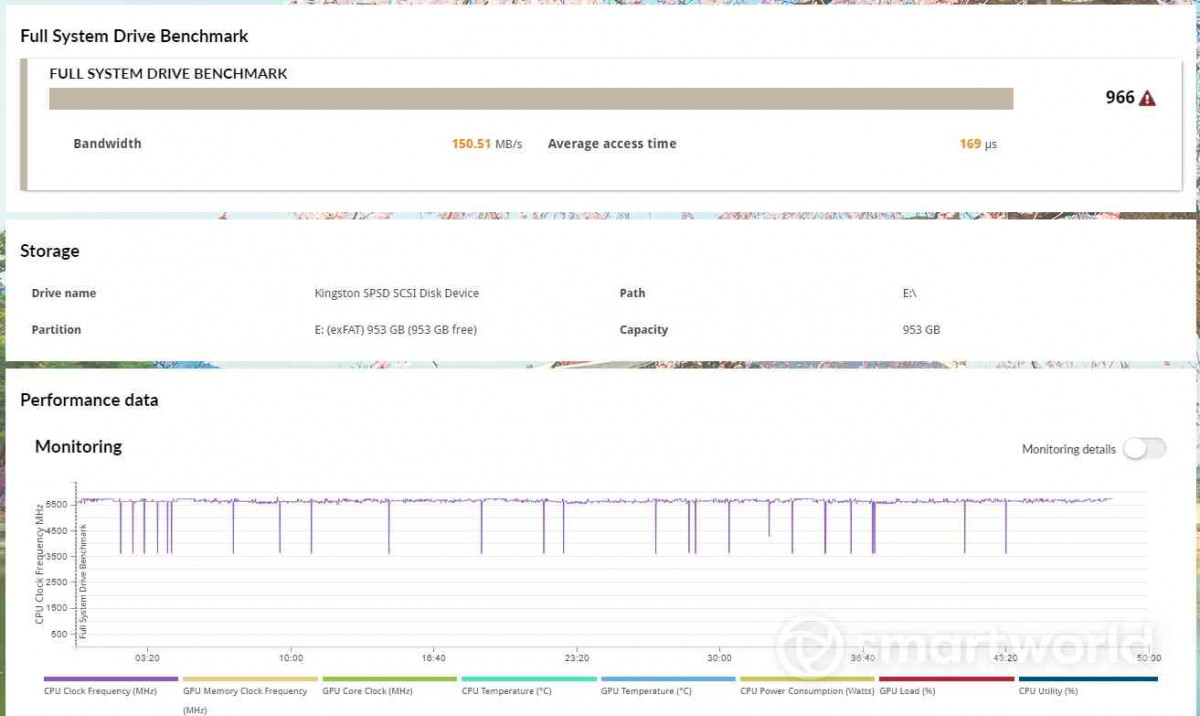This screenshot has height=716, width=1200.
Task: Click the FULL SYSTEM DRIVE BENCHMARK result header
Action: [x=168, y=73]
